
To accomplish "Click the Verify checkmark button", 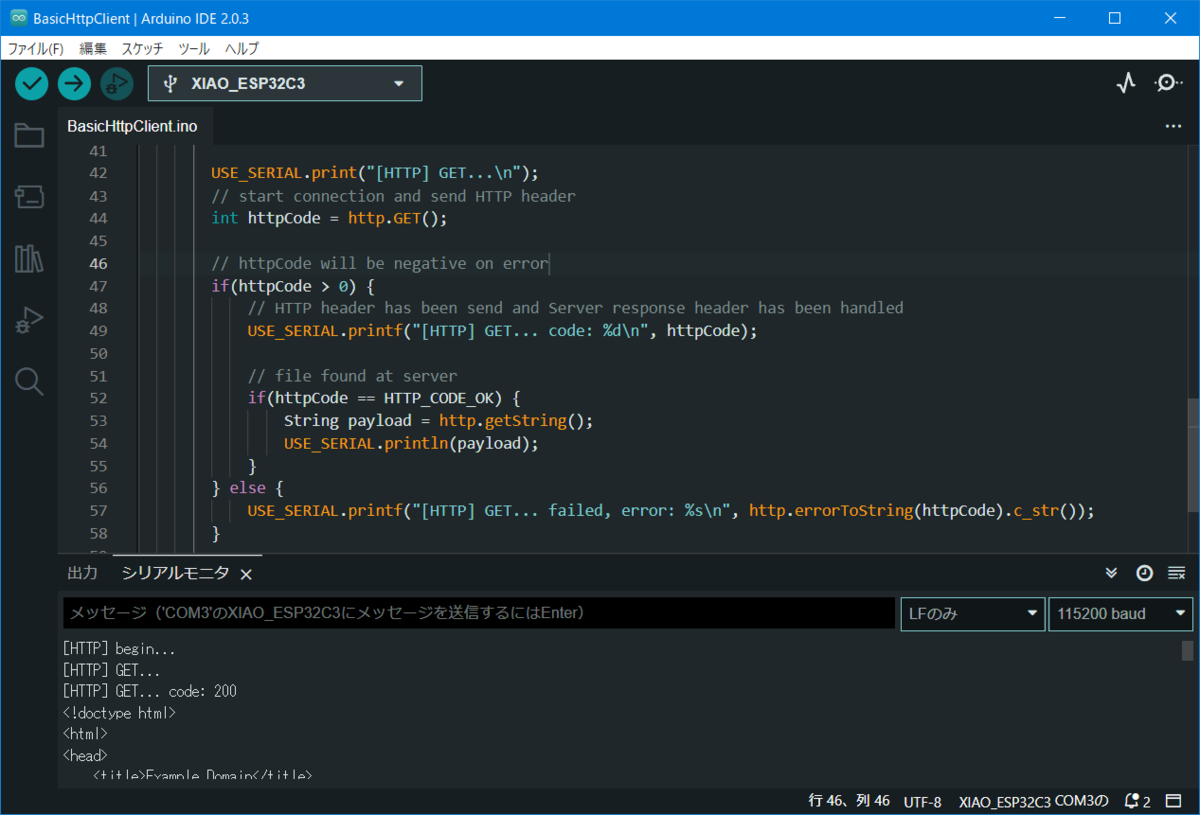I will click(32, 83).
